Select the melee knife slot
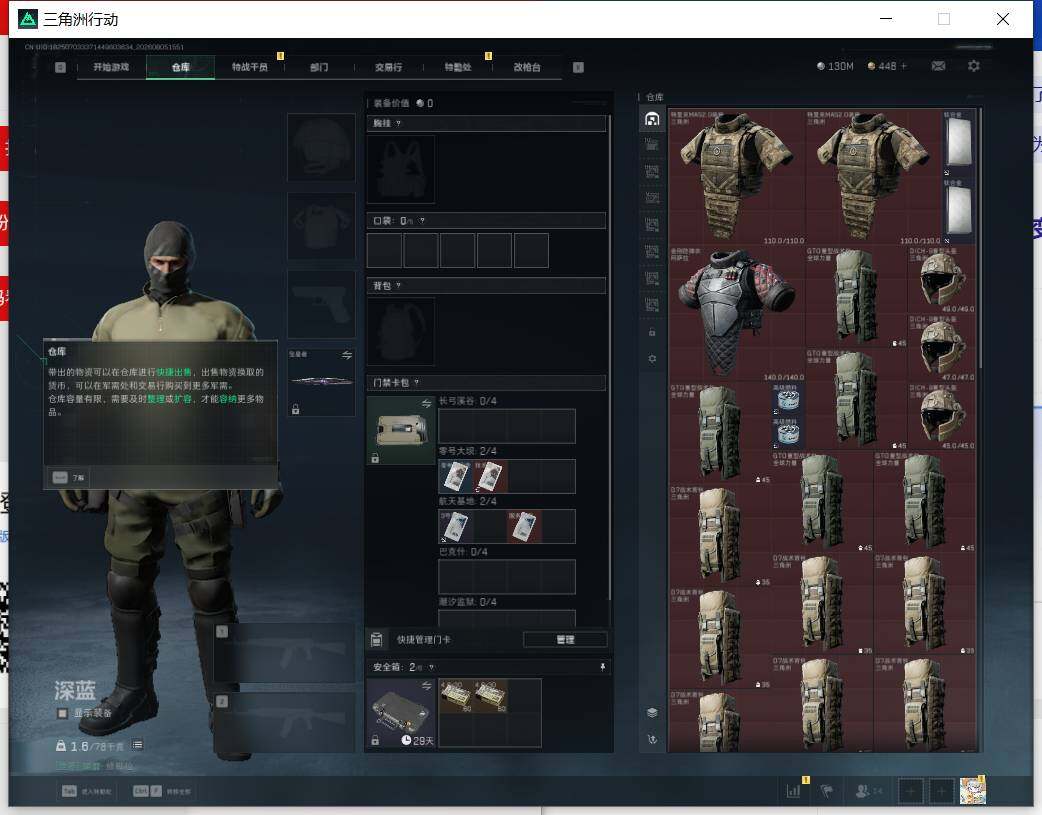 click(x=322, y=382)
